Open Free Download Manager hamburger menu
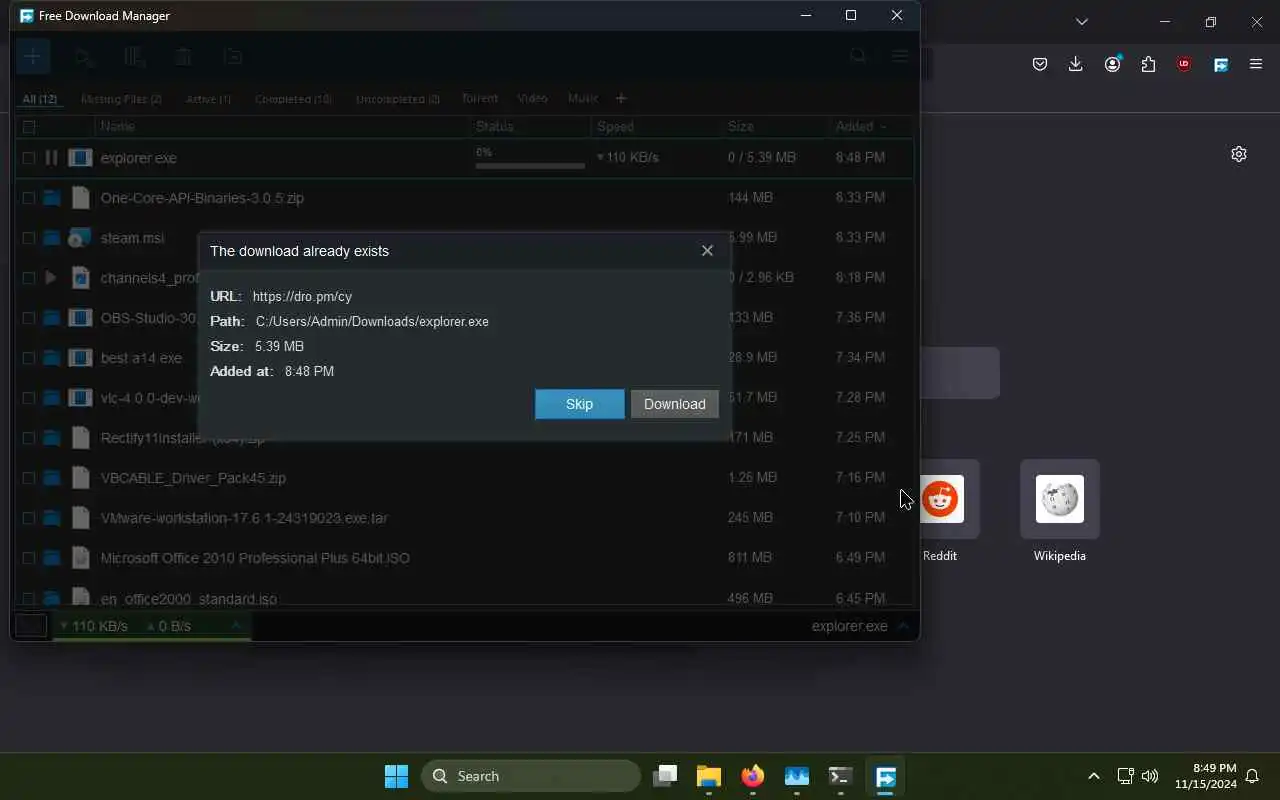 (x=900, y=57)
